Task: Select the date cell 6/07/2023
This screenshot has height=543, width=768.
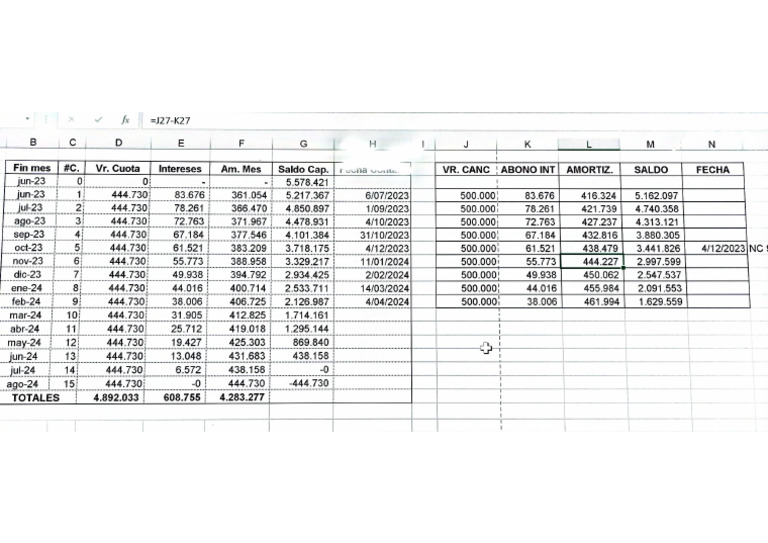Action: 373,196
